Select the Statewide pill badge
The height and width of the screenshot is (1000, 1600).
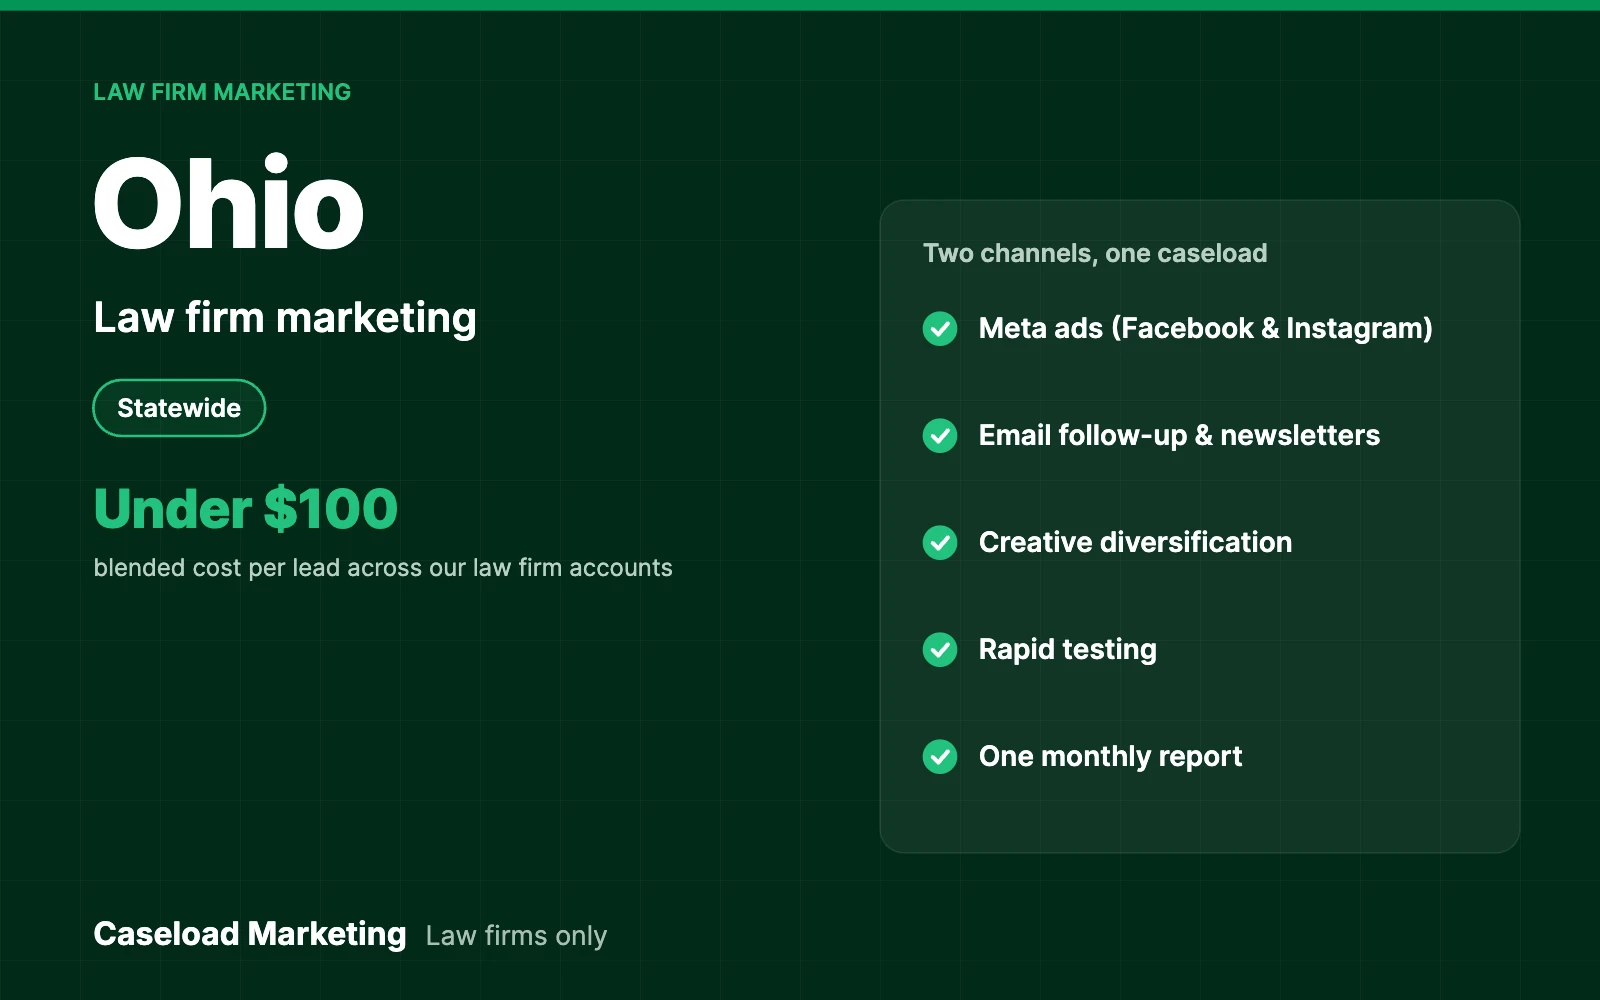pyautogui.click(x=179, y=408)
